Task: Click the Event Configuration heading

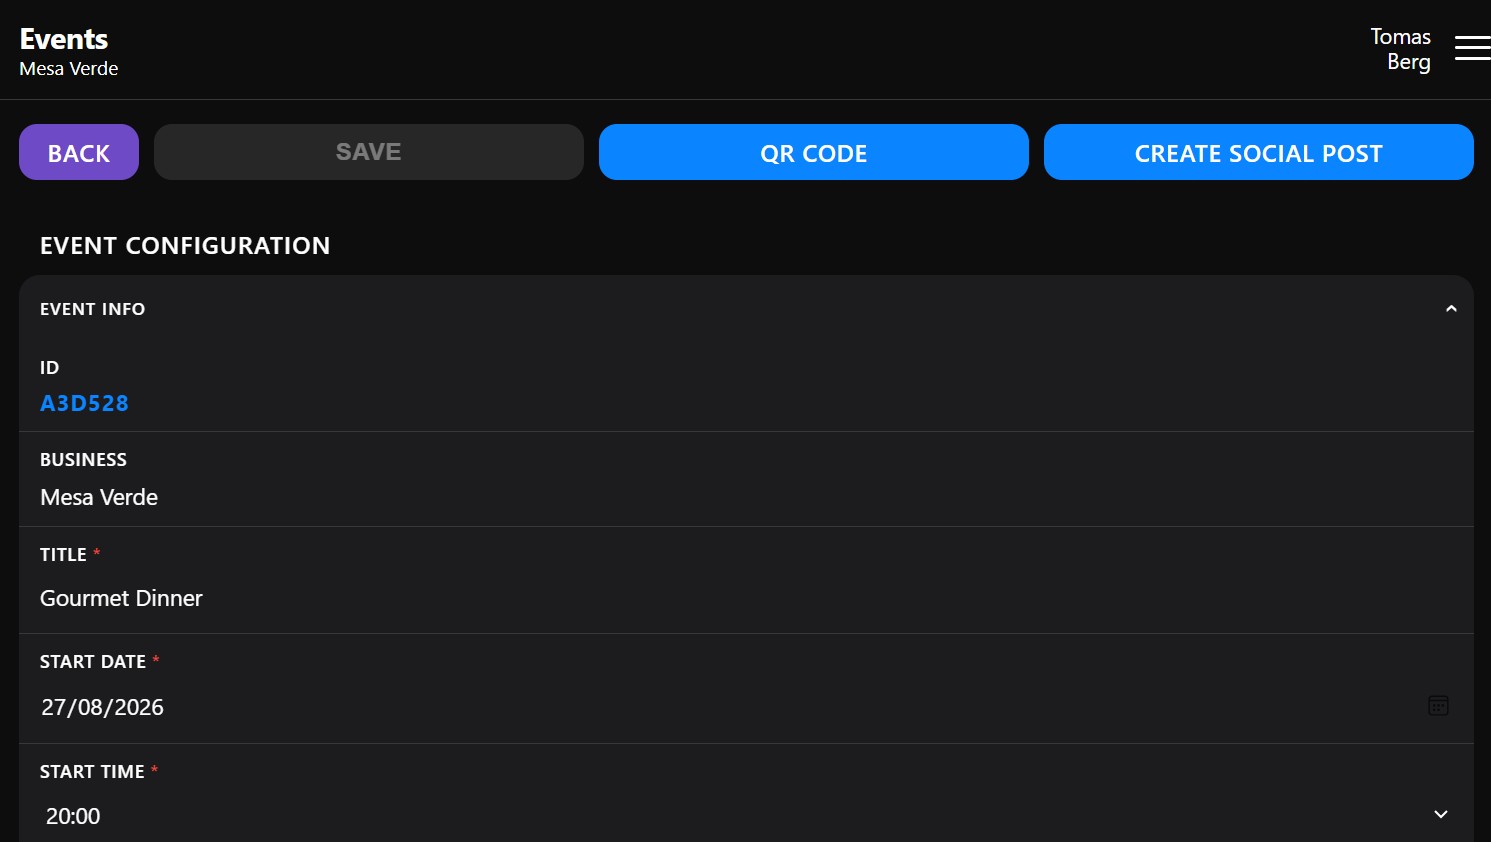Action: coord(185,246)
